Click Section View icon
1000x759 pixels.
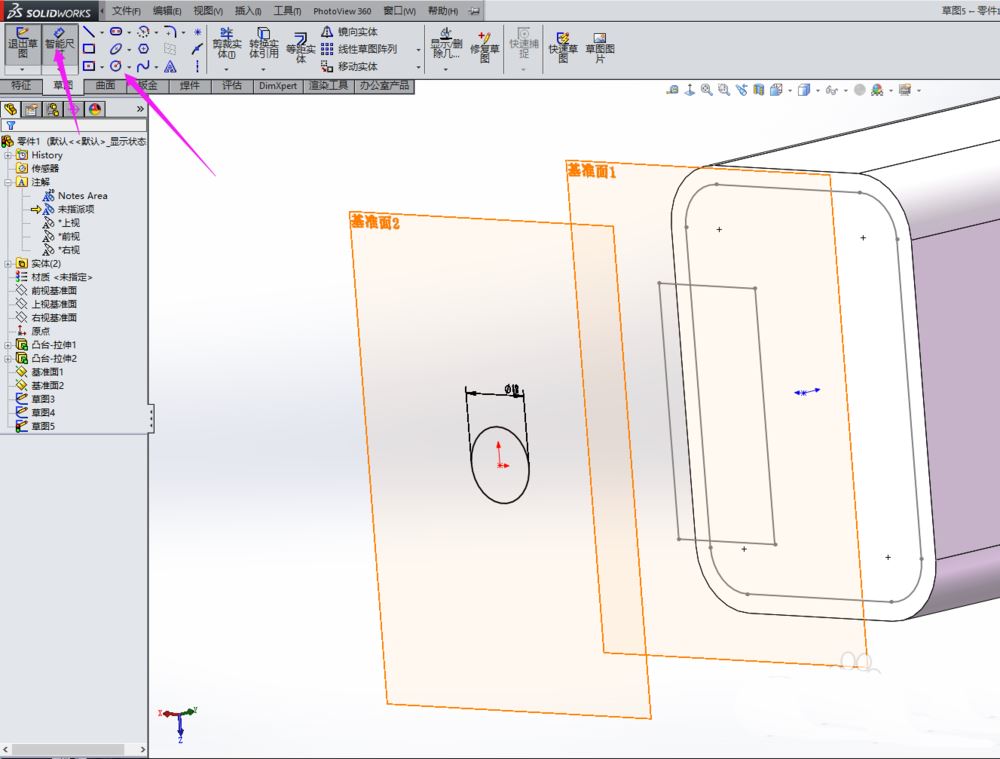click(758, 90)
